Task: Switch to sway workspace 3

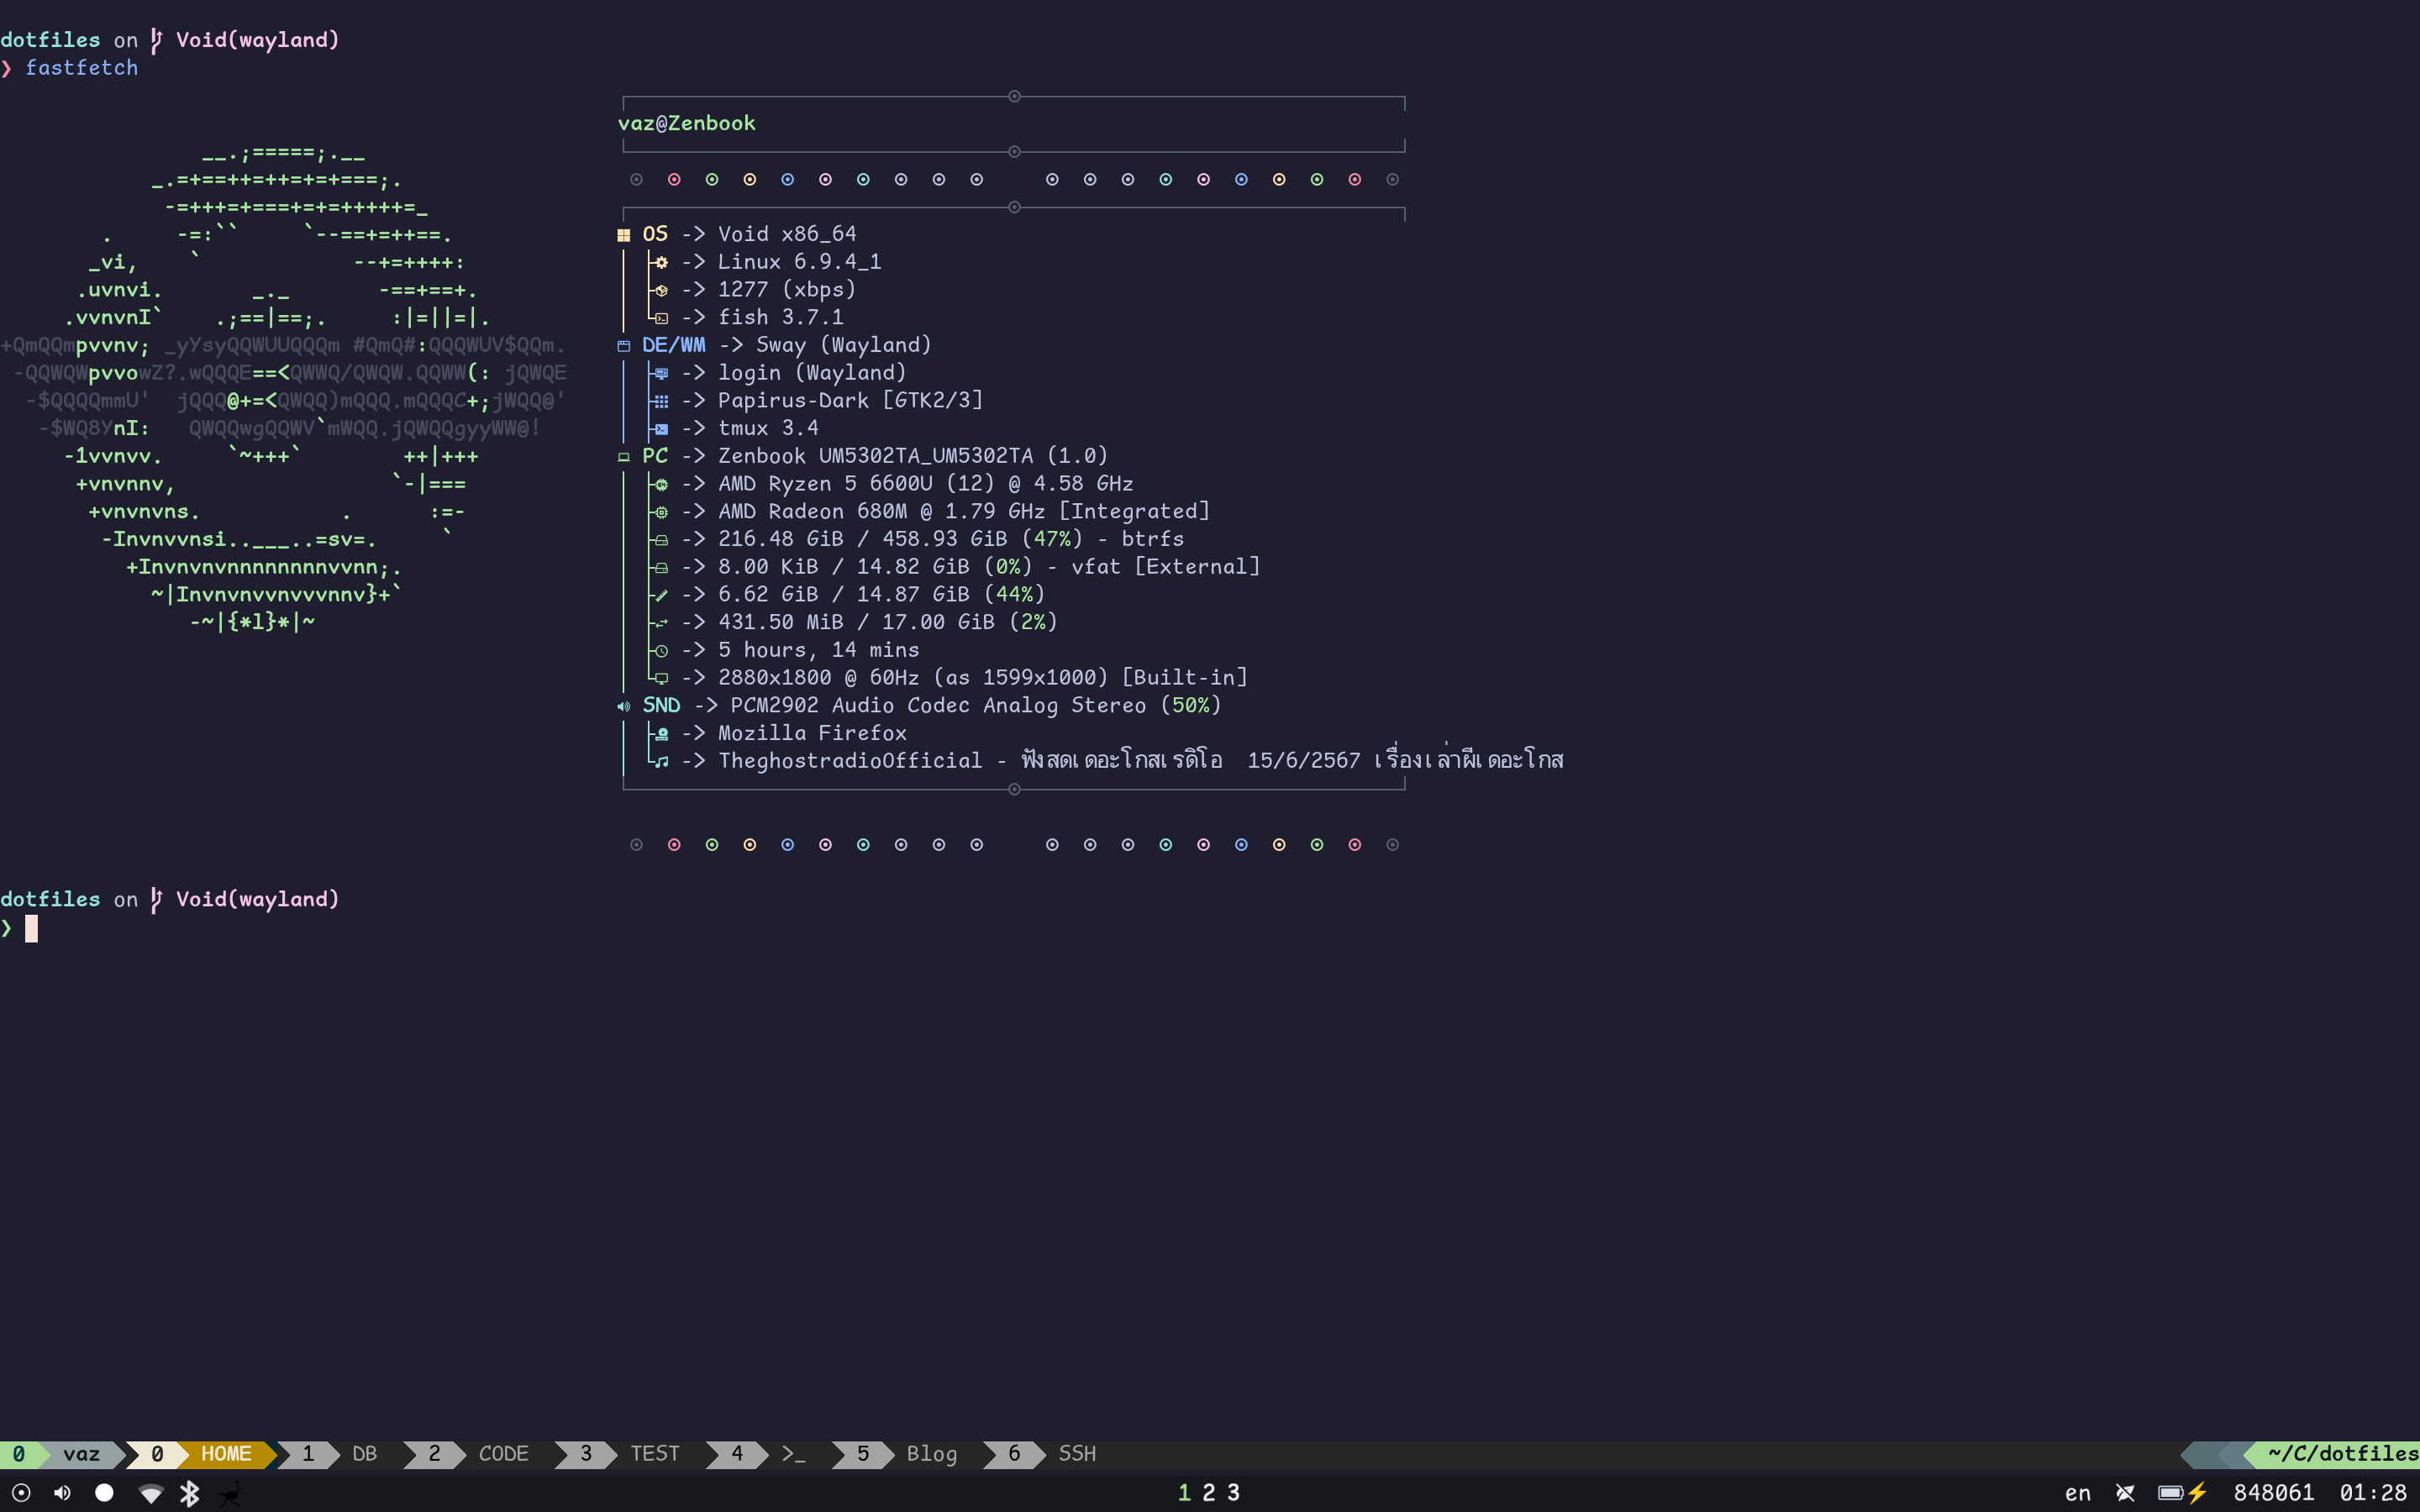Action: (1233, 1492)
